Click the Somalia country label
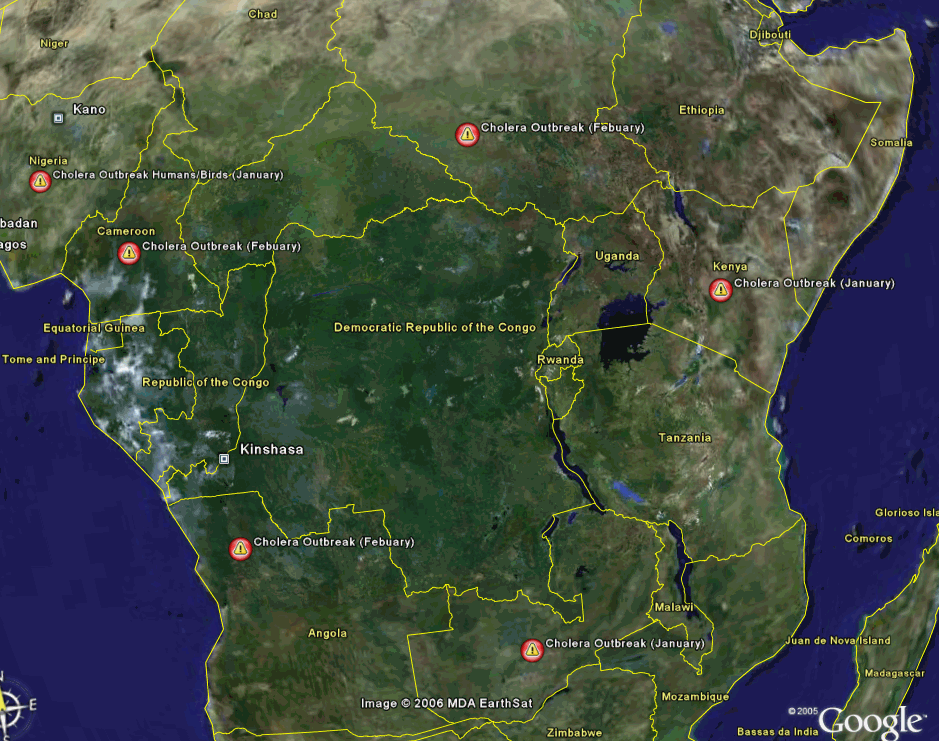The height and width of the screenshot is (741, 939). click(890, 143)
